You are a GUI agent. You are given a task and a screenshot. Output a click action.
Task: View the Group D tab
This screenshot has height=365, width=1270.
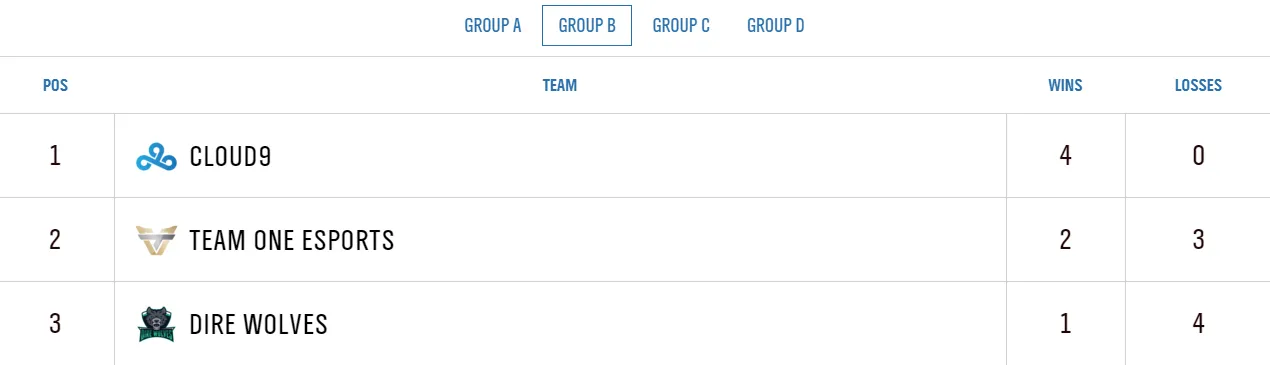tap(776, 26)
